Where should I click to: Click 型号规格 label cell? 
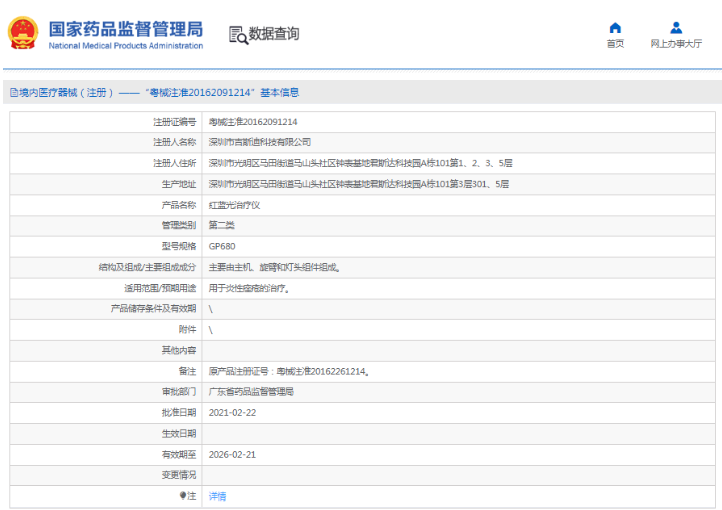coord(106,246)
